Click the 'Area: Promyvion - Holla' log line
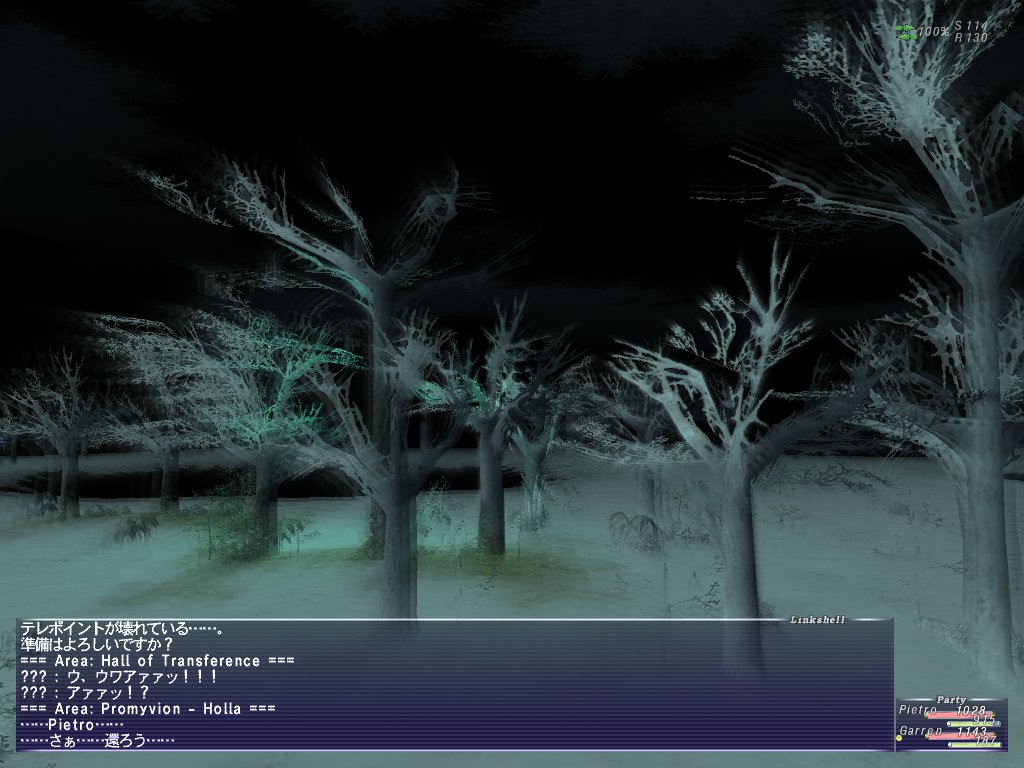Screen dimensions: 1024x768 pos(148,709)
